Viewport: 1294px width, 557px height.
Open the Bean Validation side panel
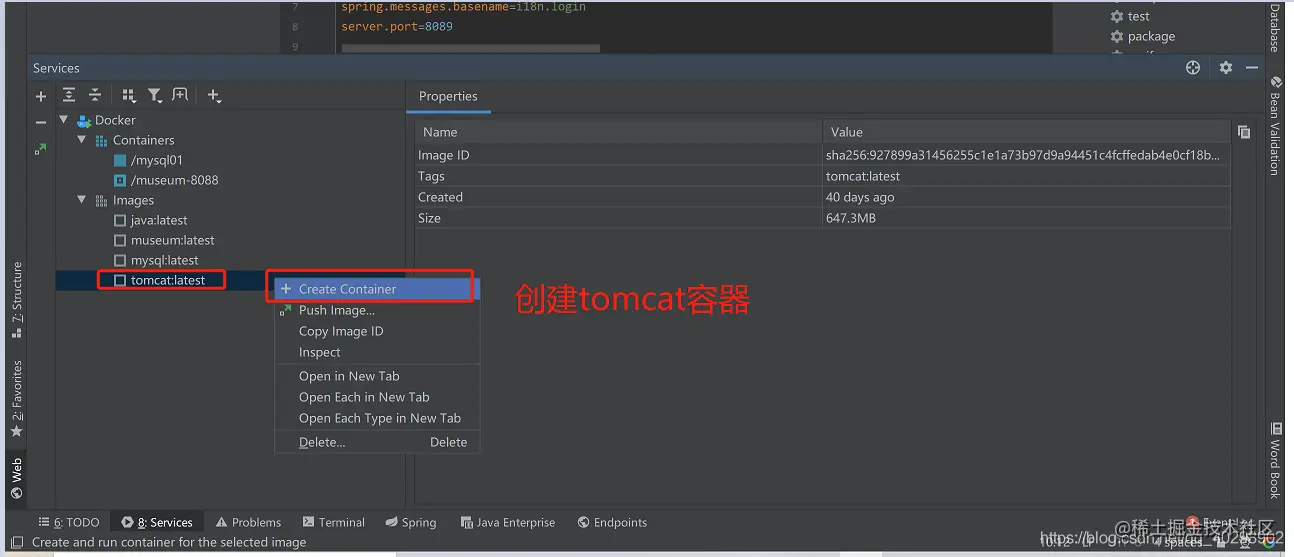click(1275, 126)
